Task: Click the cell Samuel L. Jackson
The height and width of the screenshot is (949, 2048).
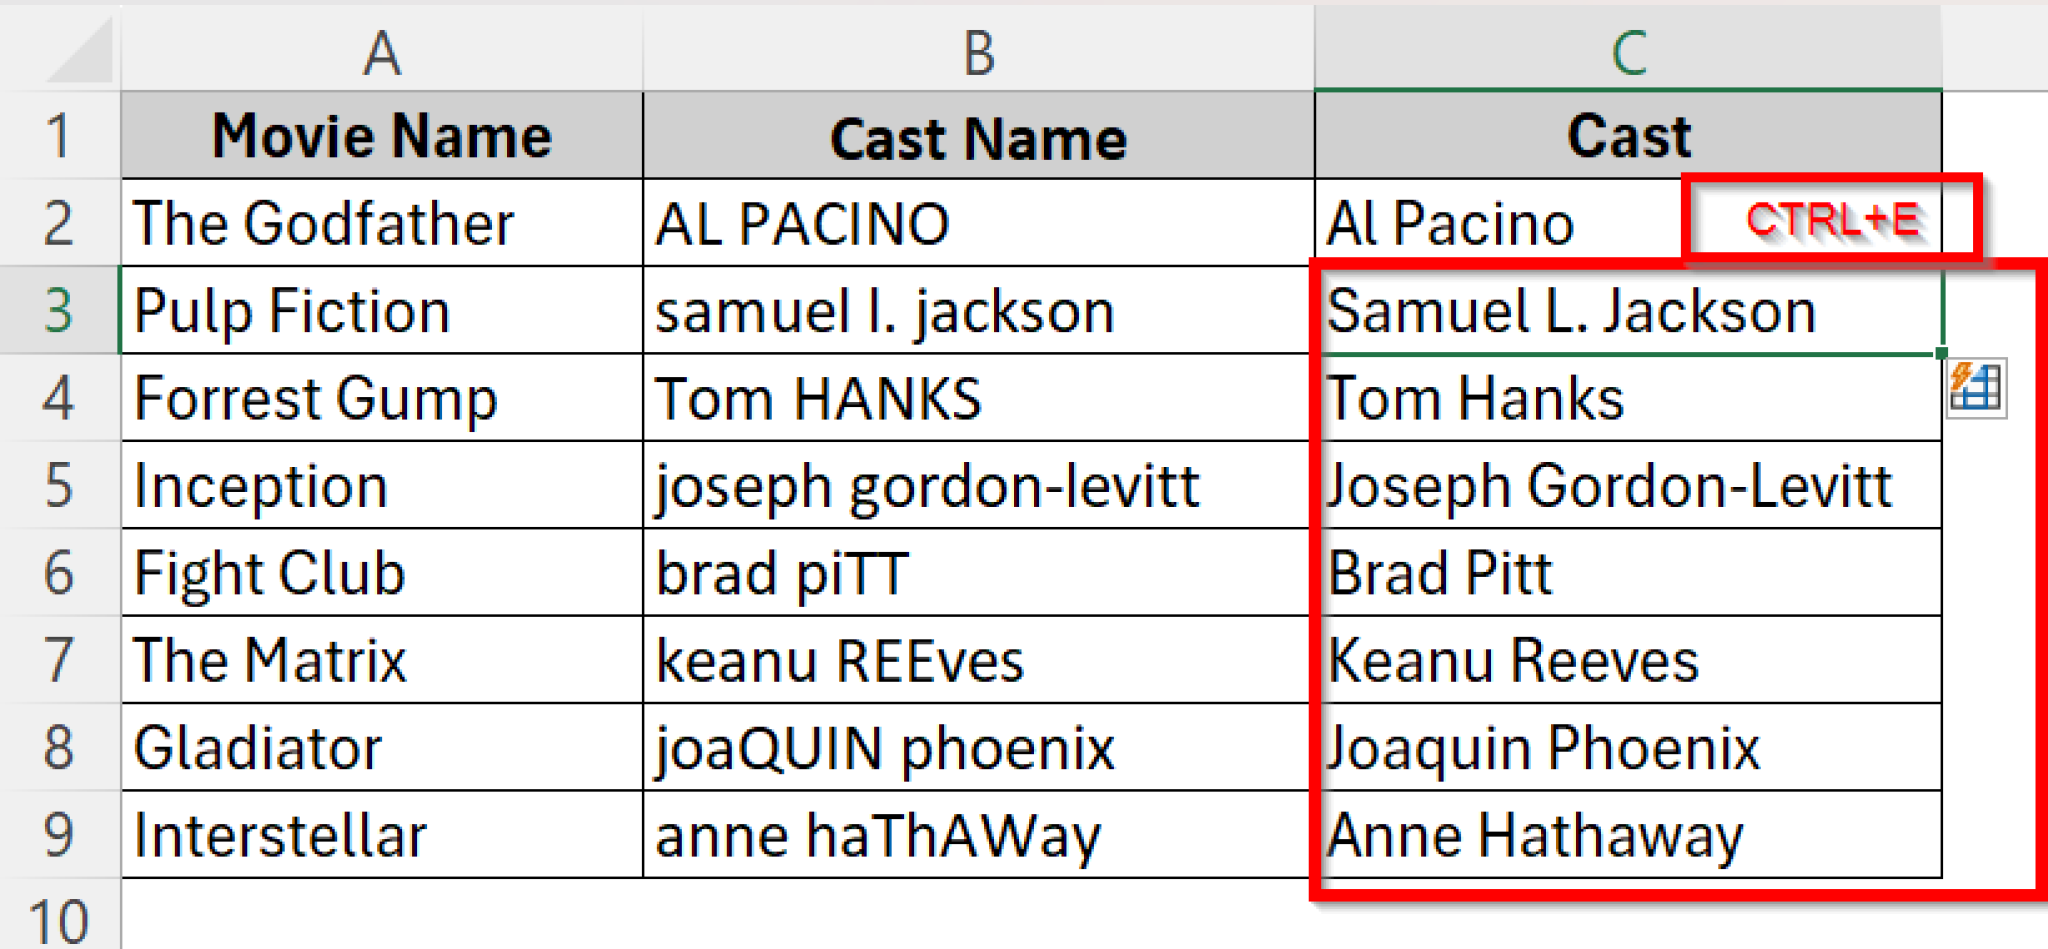Action: click(1627, 310)
